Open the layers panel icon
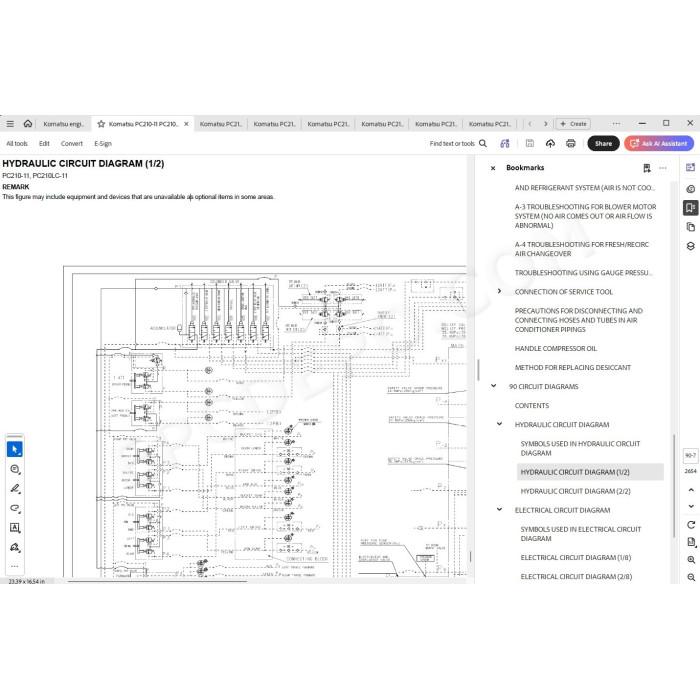The width and height of the screenshot is (700, 700). (691, 246)
